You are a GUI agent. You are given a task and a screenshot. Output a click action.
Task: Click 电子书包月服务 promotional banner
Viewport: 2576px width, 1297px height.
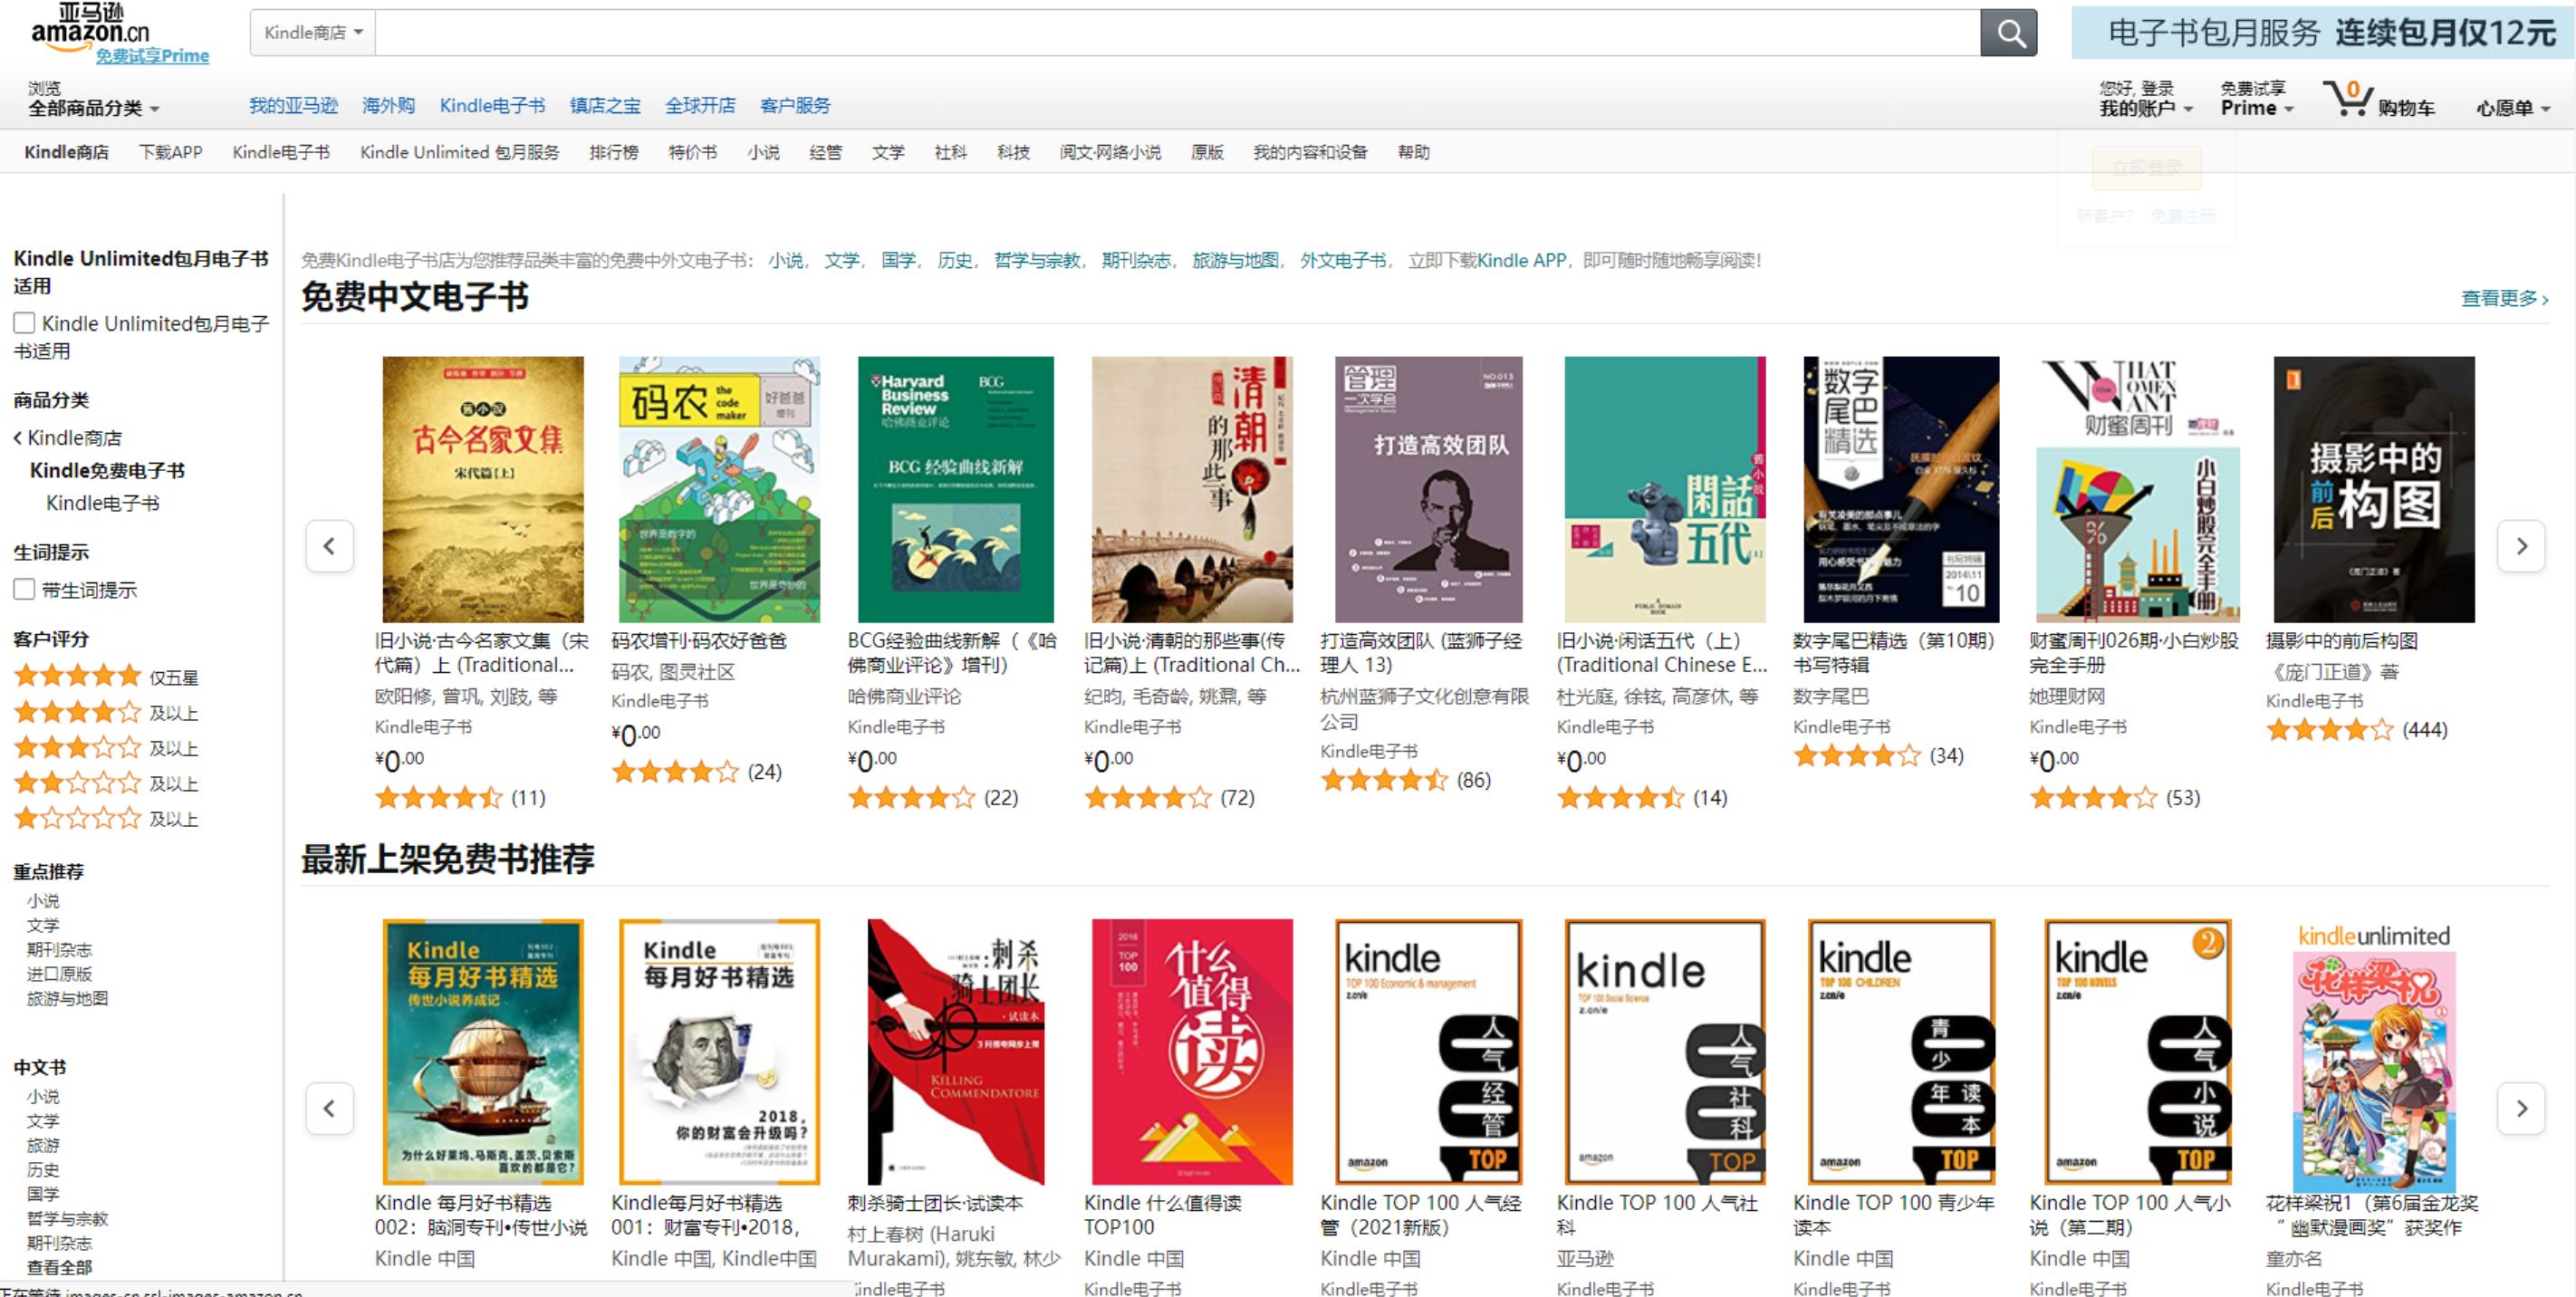(x=2323, y=33)
